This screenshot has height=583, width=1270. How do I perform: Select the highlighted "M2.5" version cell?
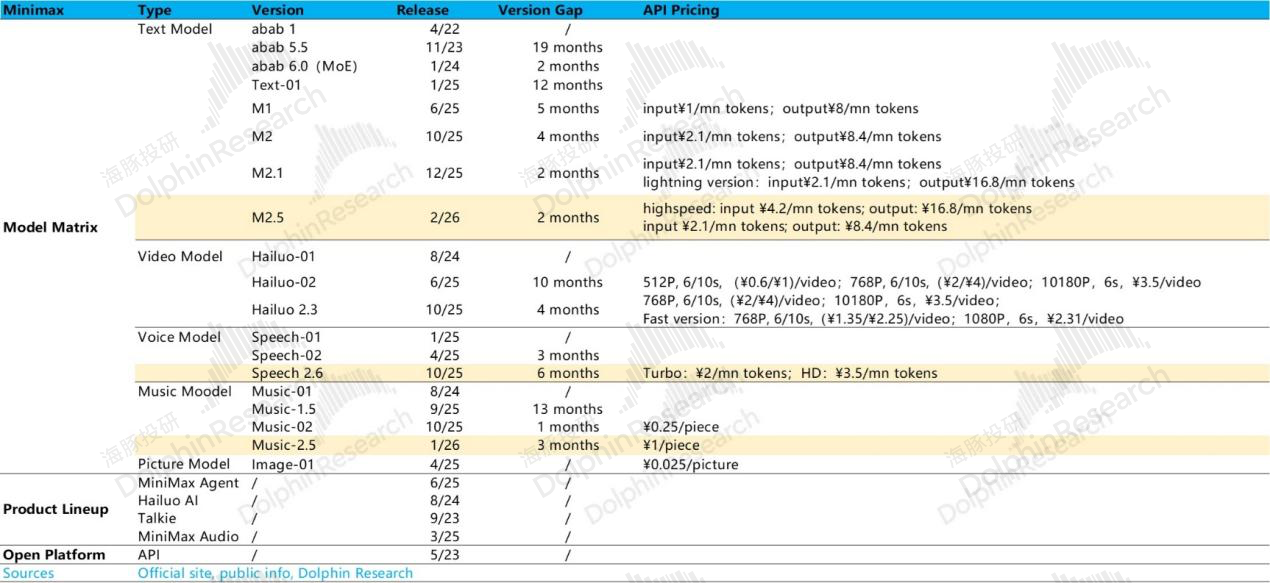pyautogui.click(x=269, y=217)
